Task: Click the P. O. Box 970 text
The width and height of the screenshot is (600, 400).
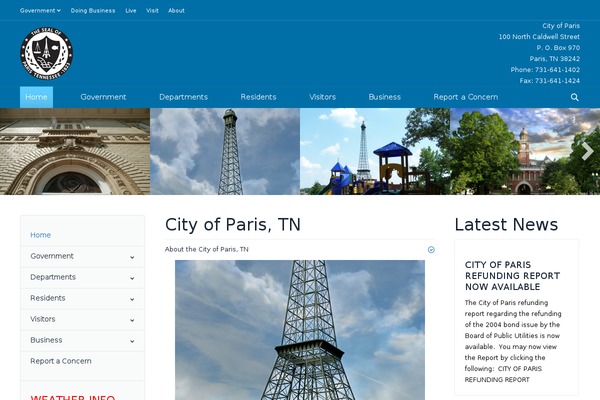Action: (558, 48)
